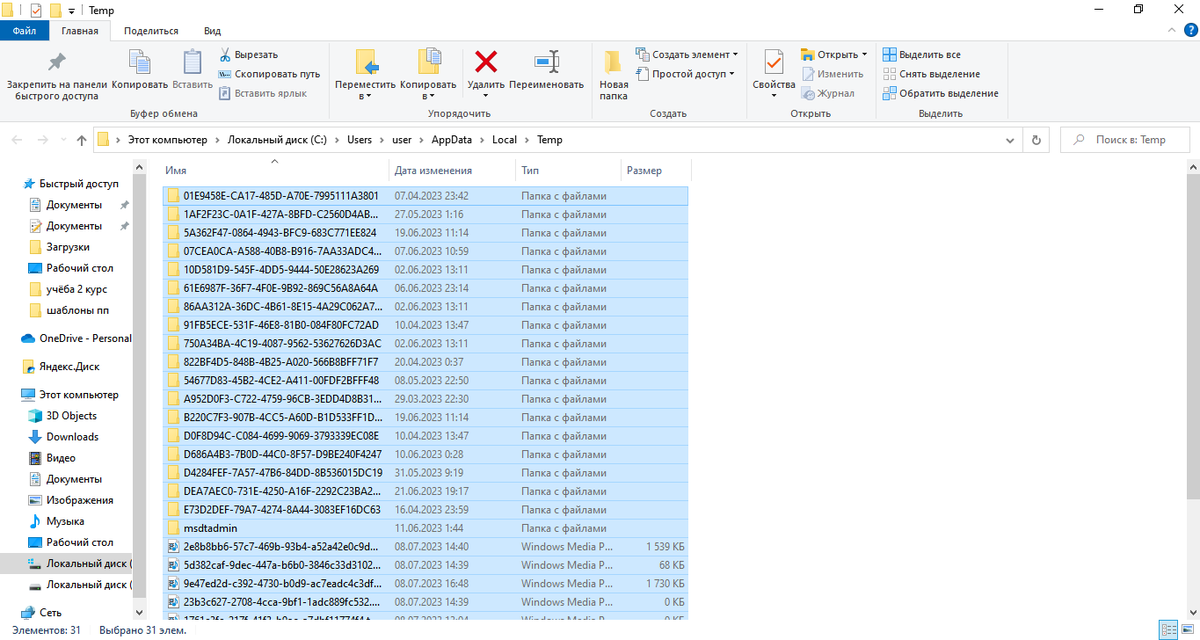Click Users in the address breadcrumb
Viewport: 1200px width, 640px height.
click(x=359, y=140)
